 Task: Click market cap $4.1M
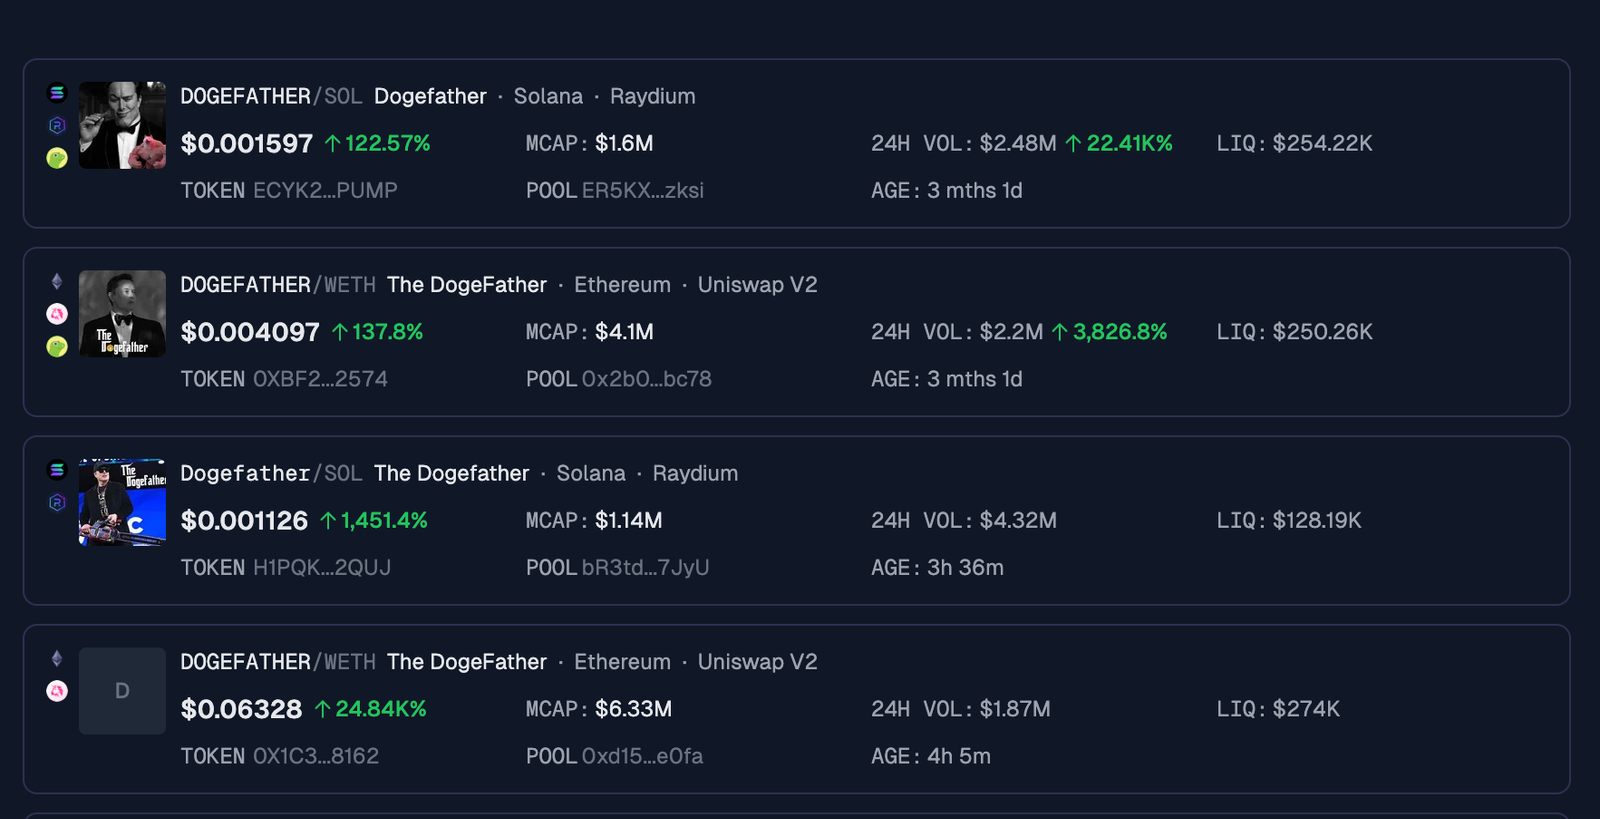coord(624,332)
